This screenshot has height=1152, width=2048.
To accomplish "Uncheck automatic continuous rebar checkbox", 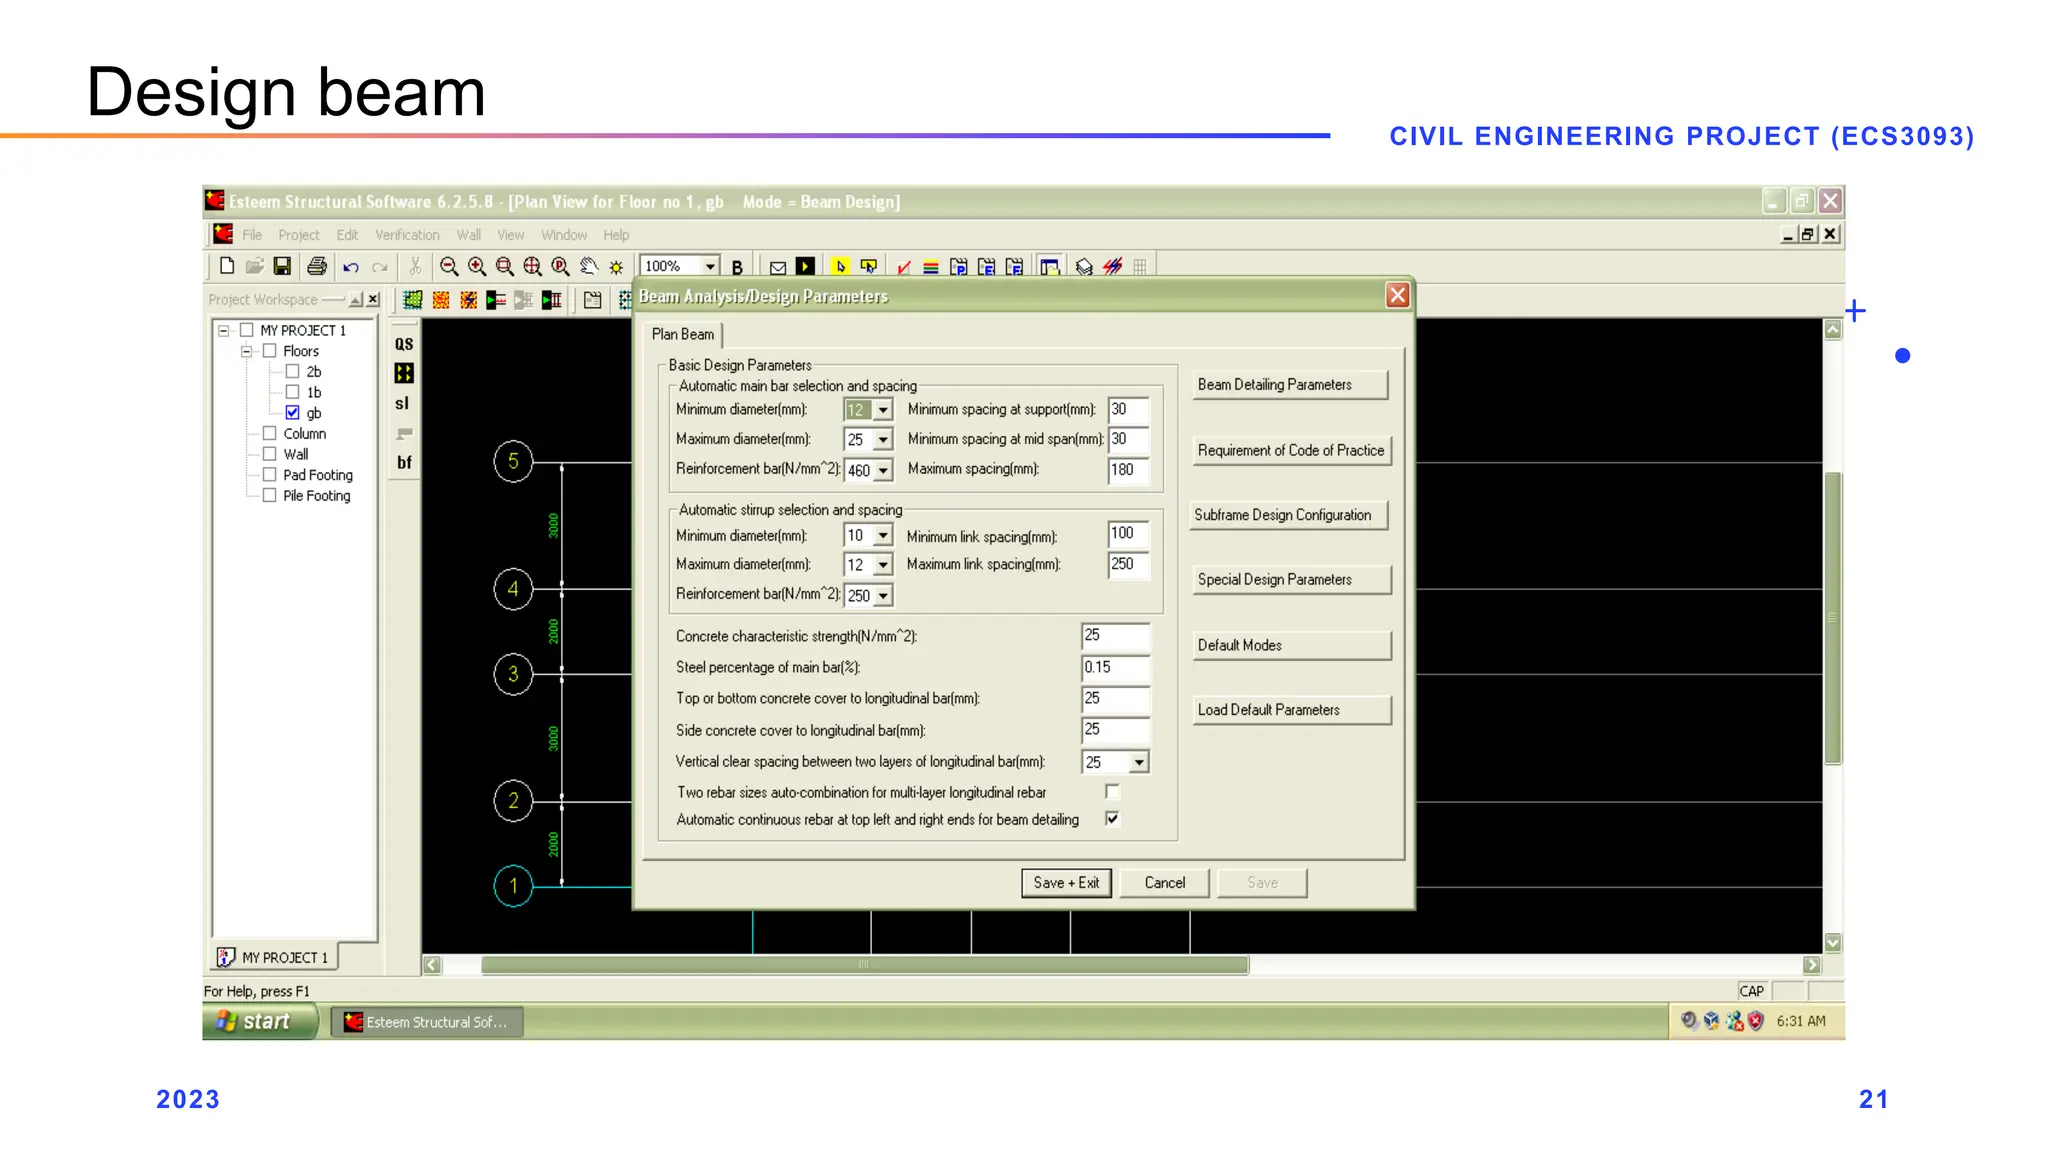I will [1112, 818].
